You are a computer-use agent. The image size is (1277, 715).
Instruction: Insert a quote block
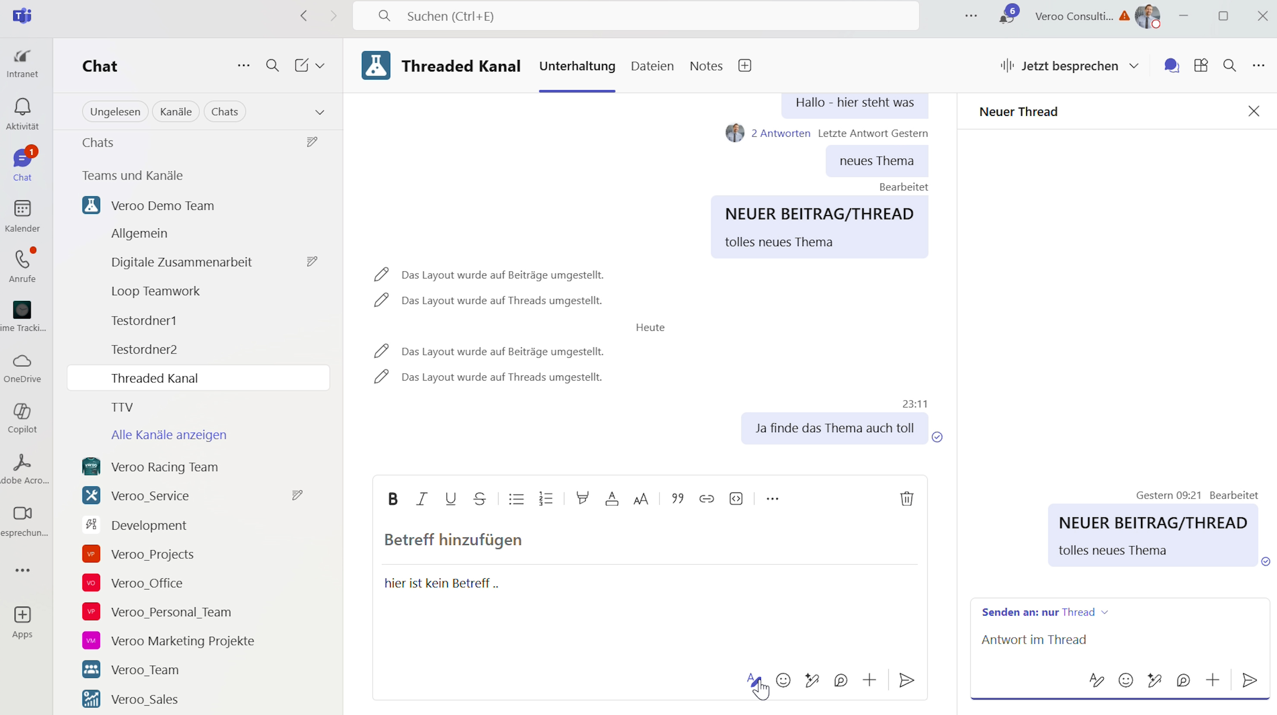[678, 499]
